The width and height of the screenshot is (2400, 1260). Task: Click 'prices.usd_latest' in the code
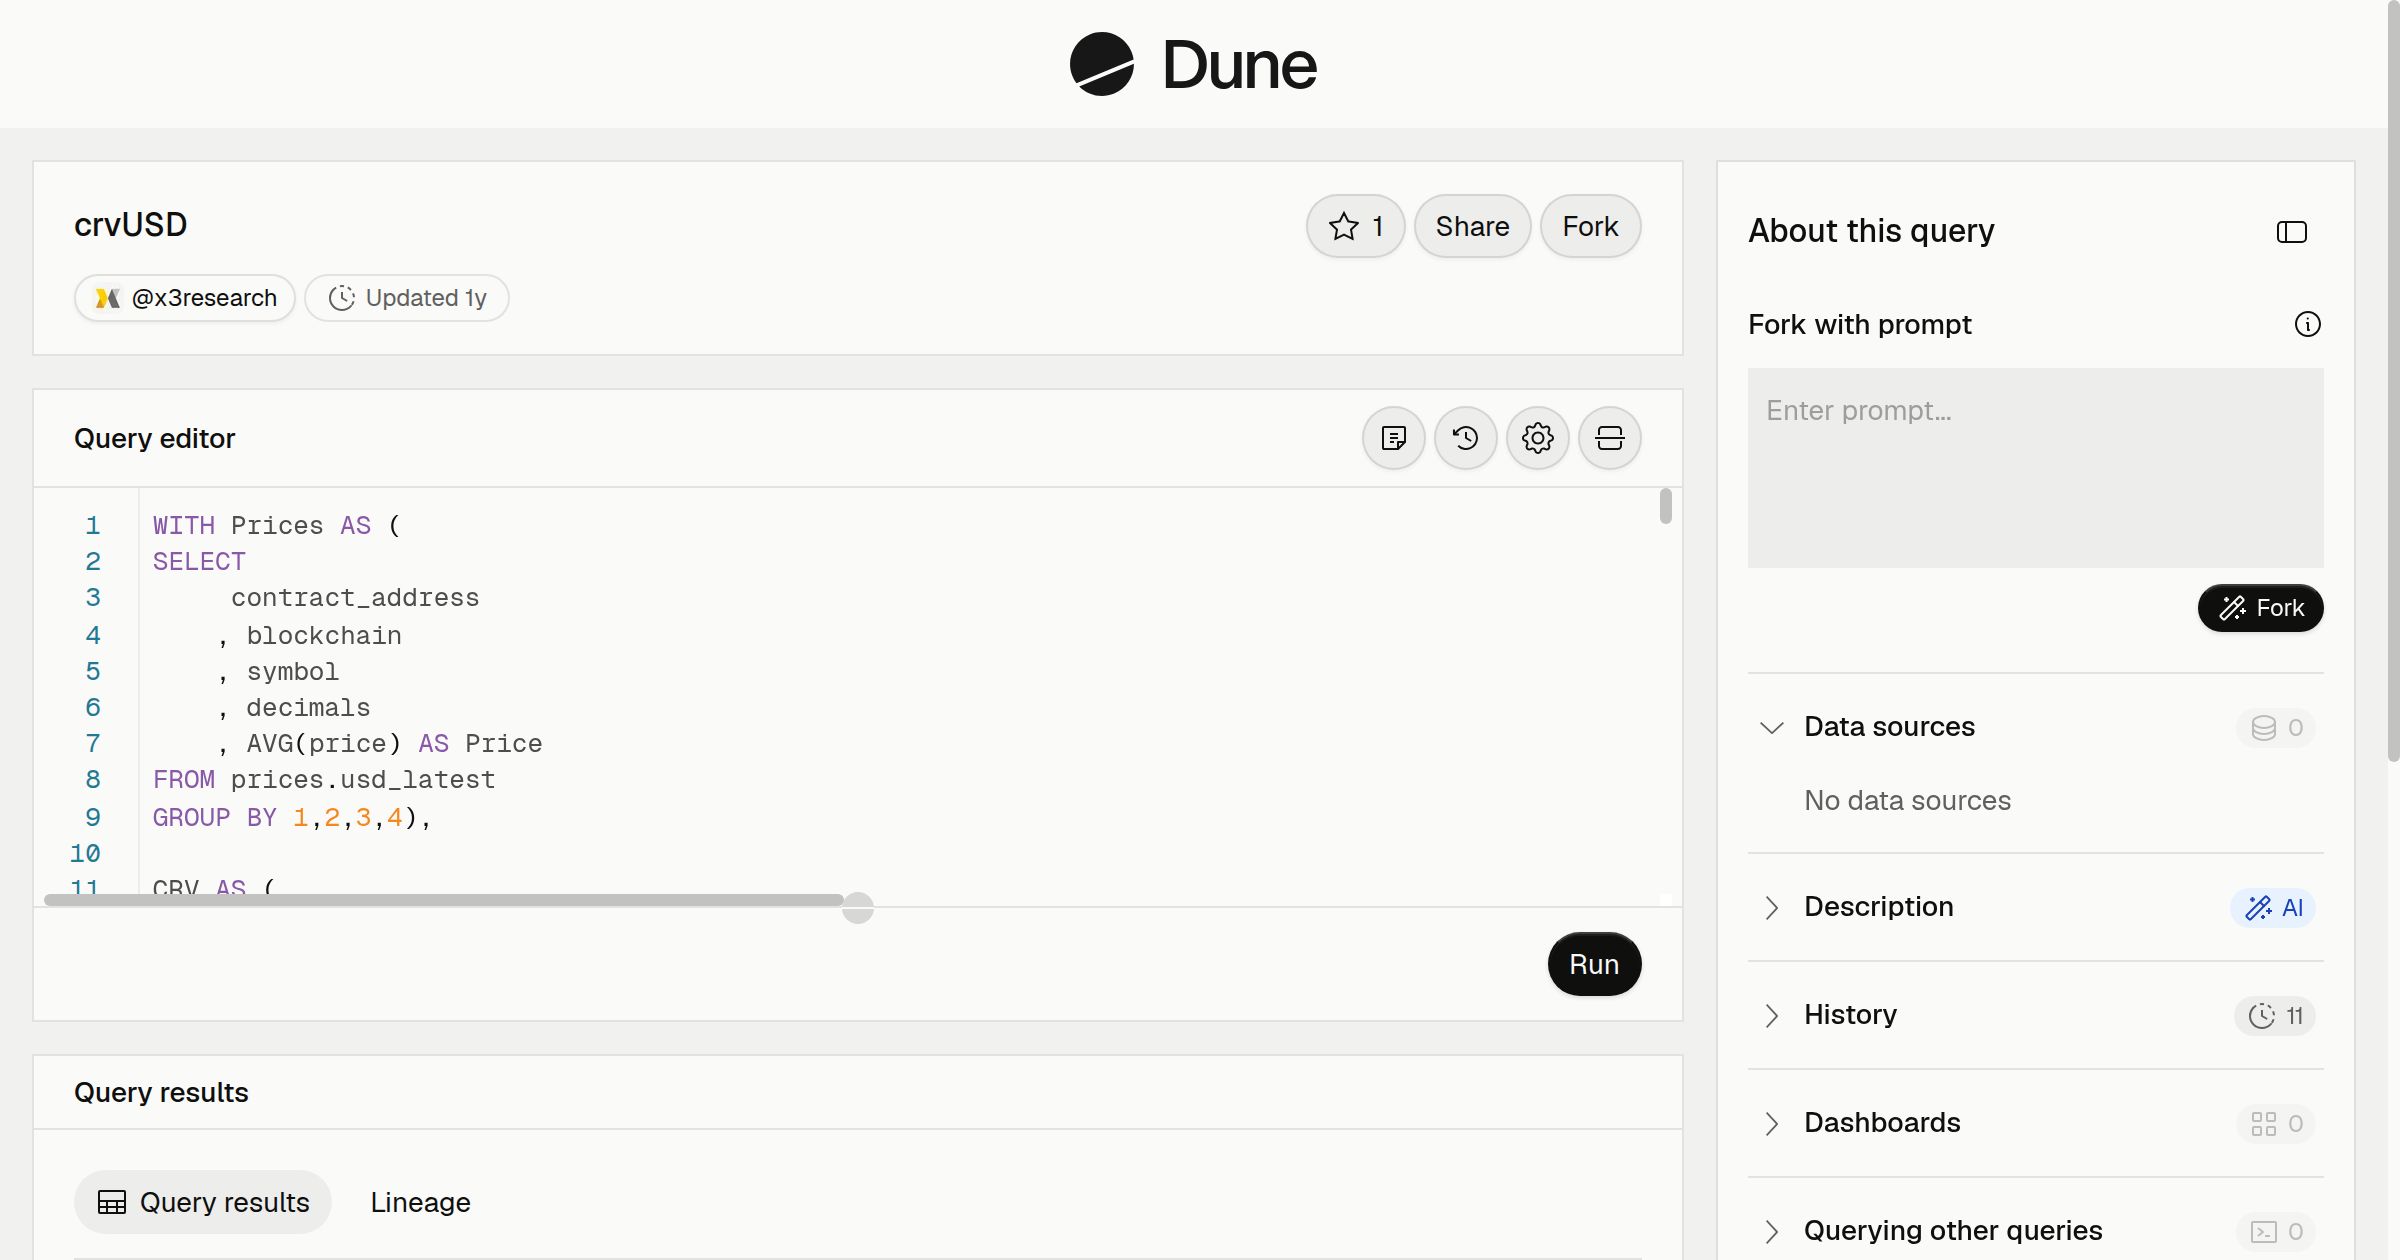tap(363, 780)
